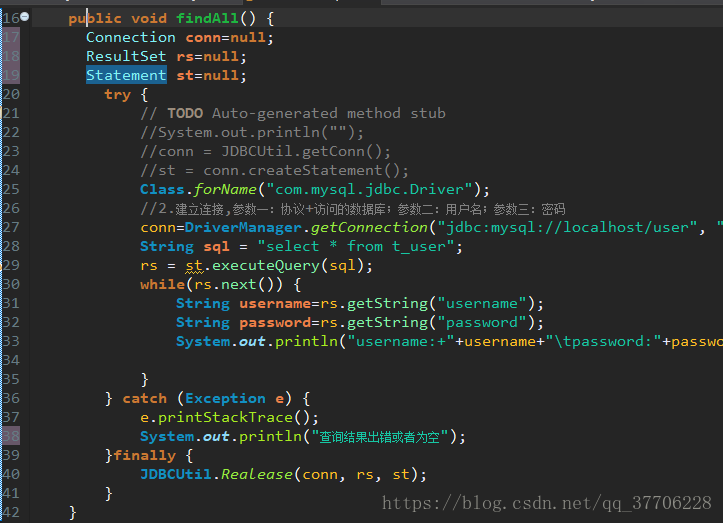Click the findAll method name
The image size is (723, 523).
pos(207,18)
